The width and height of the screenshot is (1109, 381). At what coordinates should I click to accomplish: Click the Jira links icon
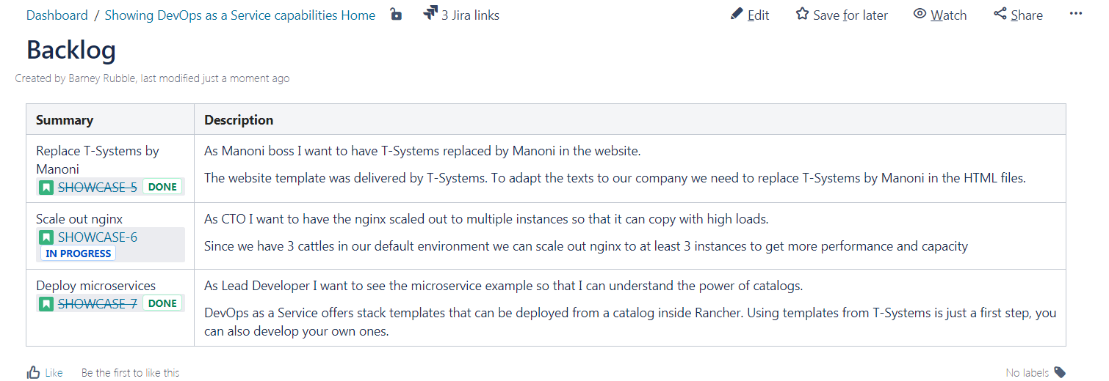(430, 13)
